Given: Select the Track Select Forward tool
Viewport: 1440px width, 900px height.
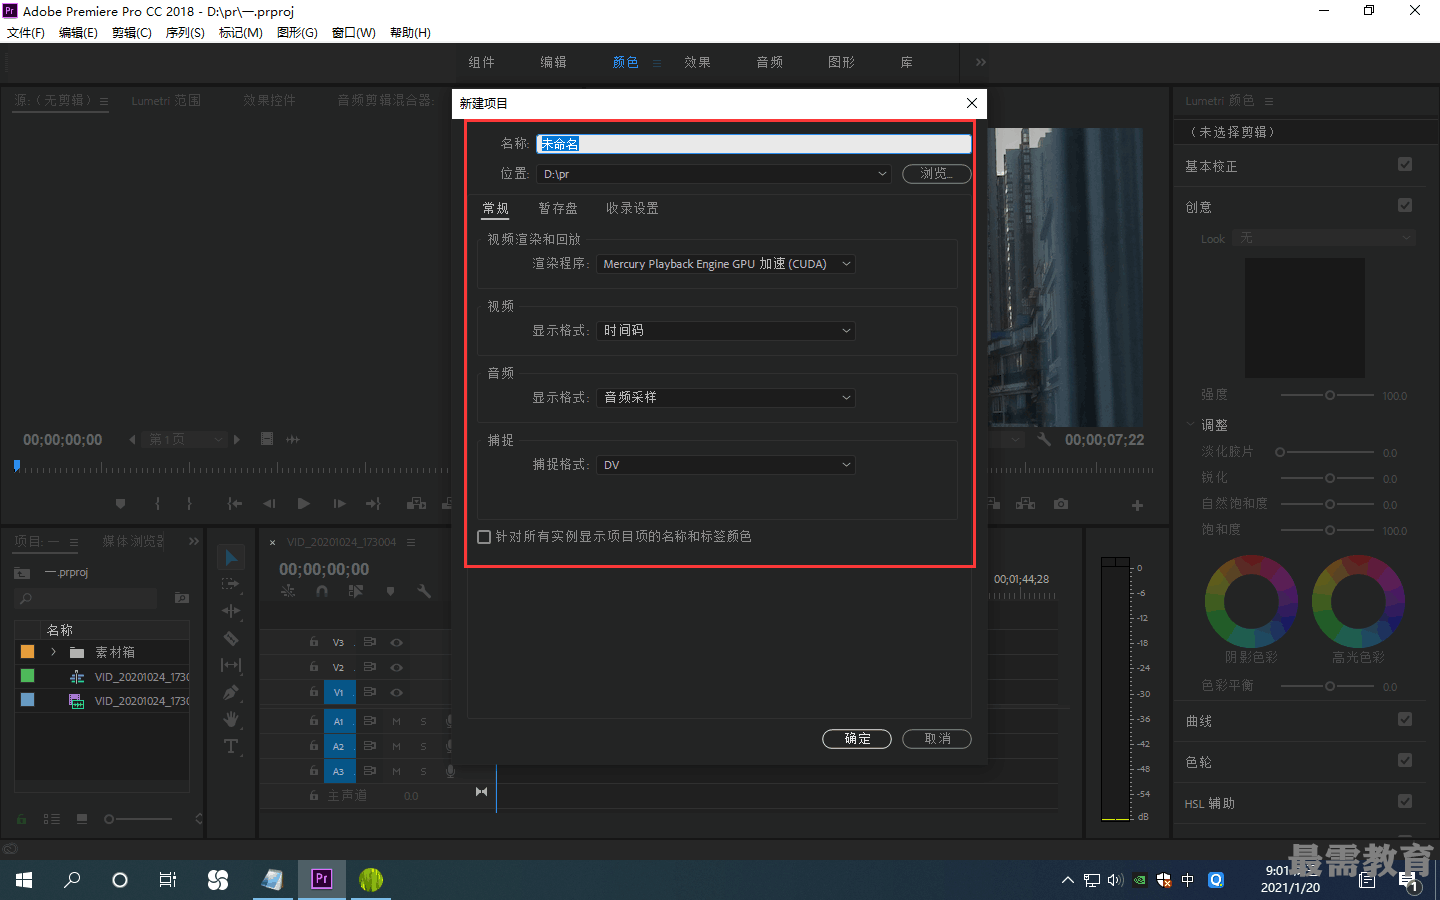Looking at the screenshot, I should pos(231,584).
